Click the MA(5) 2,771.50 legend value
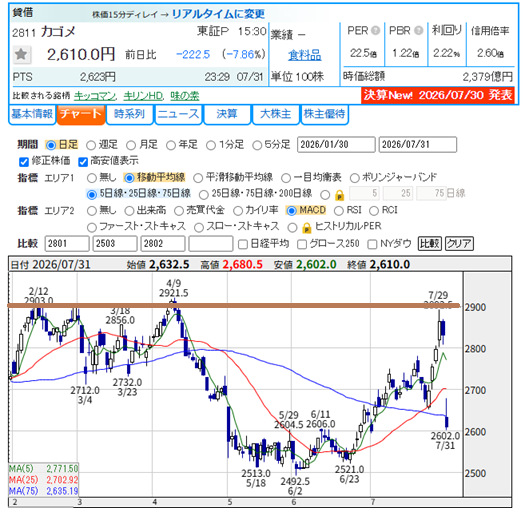The width and height of the screenshot is (525, 508). [x=62, y=468]
